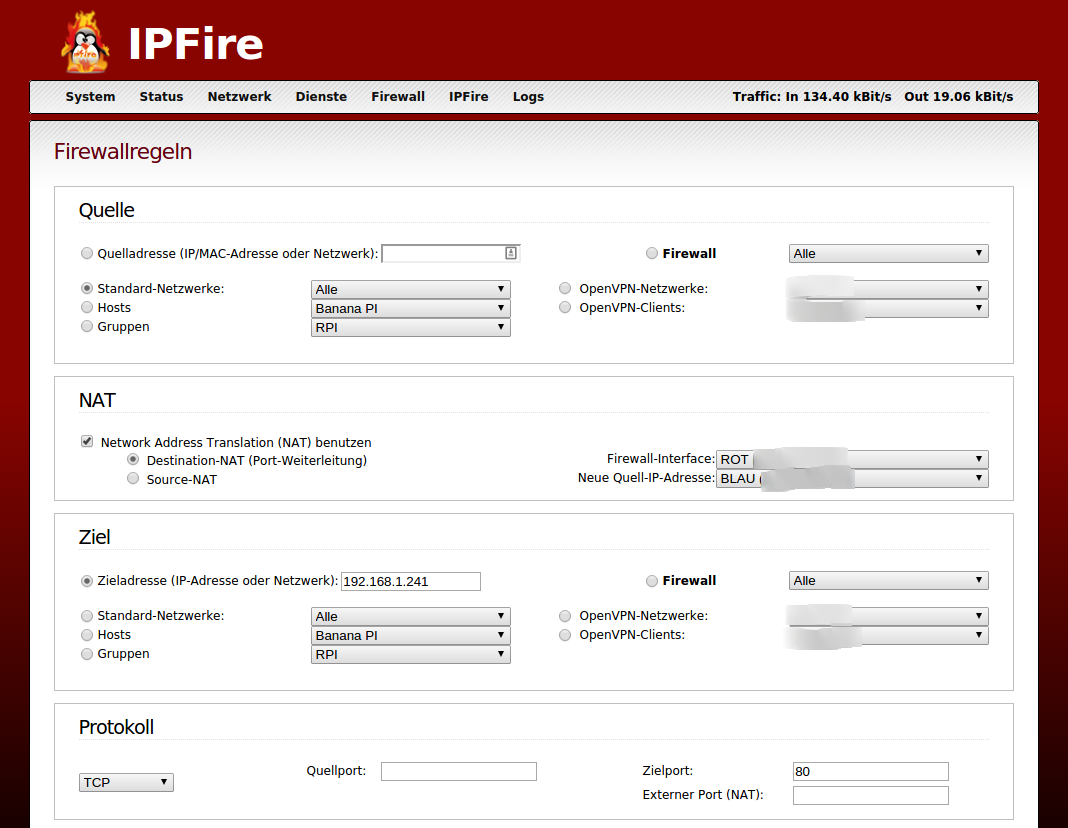The height and width of the screenshot is (828, 1068).
Task: Select OpenVPN-Clients radio in Ziel
Action: pyautogui.click(x=565, y=635)
